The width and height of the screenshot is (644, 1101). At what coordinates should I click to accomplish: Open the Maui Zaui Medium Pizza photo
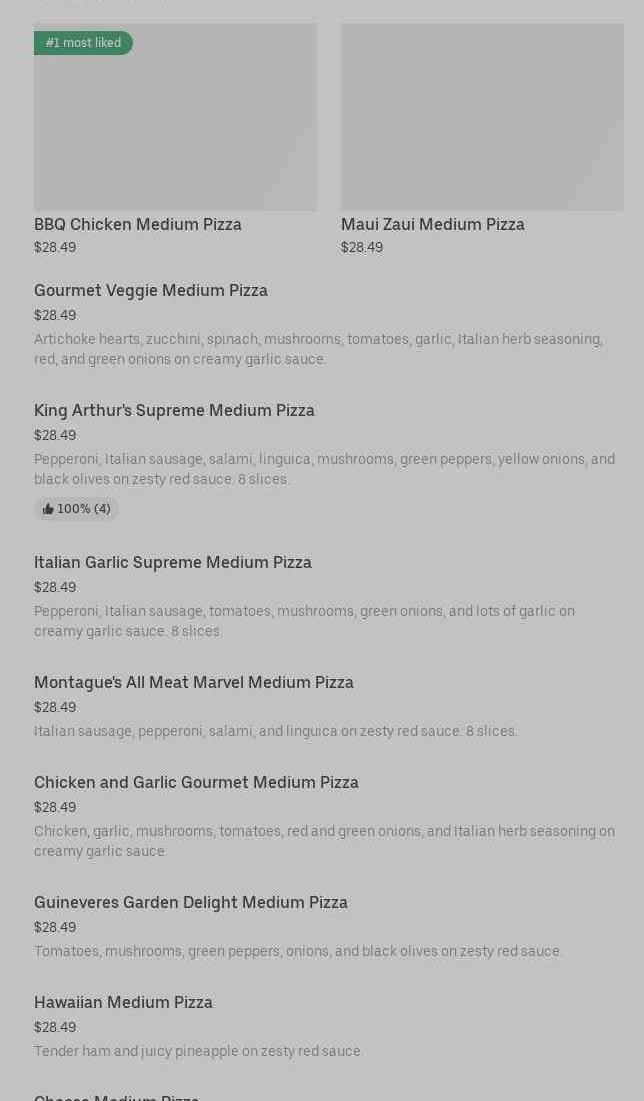click(x=482, y=117)
